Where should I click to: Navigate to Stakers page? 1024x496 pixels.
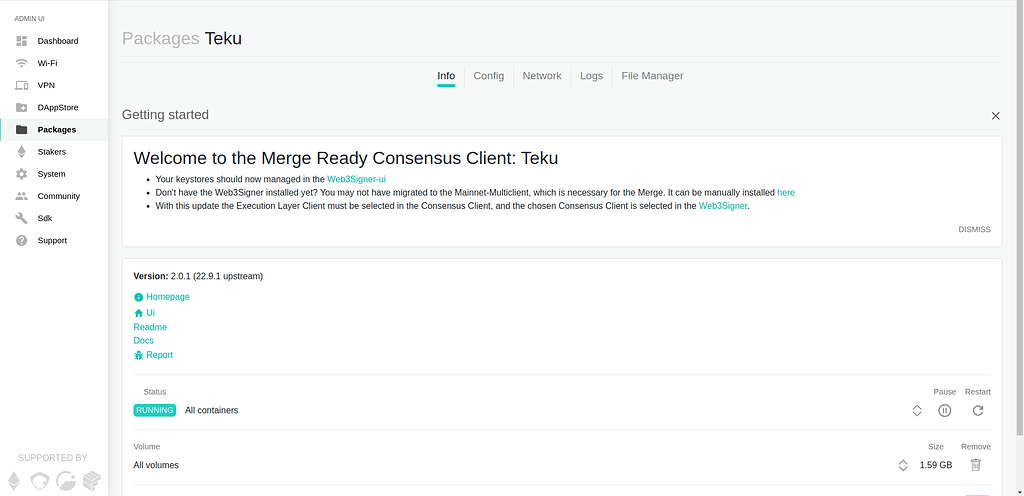(x=52, y=152)
